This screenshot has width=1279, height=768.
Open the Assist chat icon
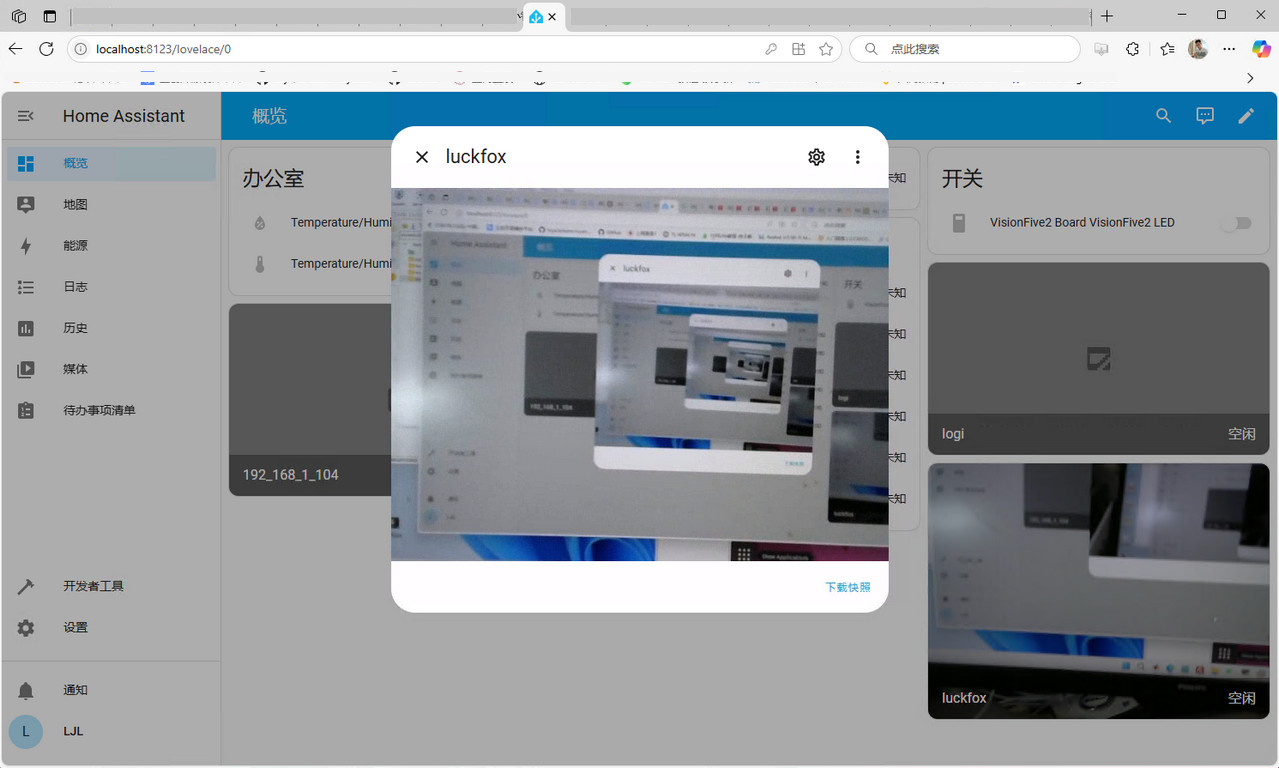point(1205,116)
